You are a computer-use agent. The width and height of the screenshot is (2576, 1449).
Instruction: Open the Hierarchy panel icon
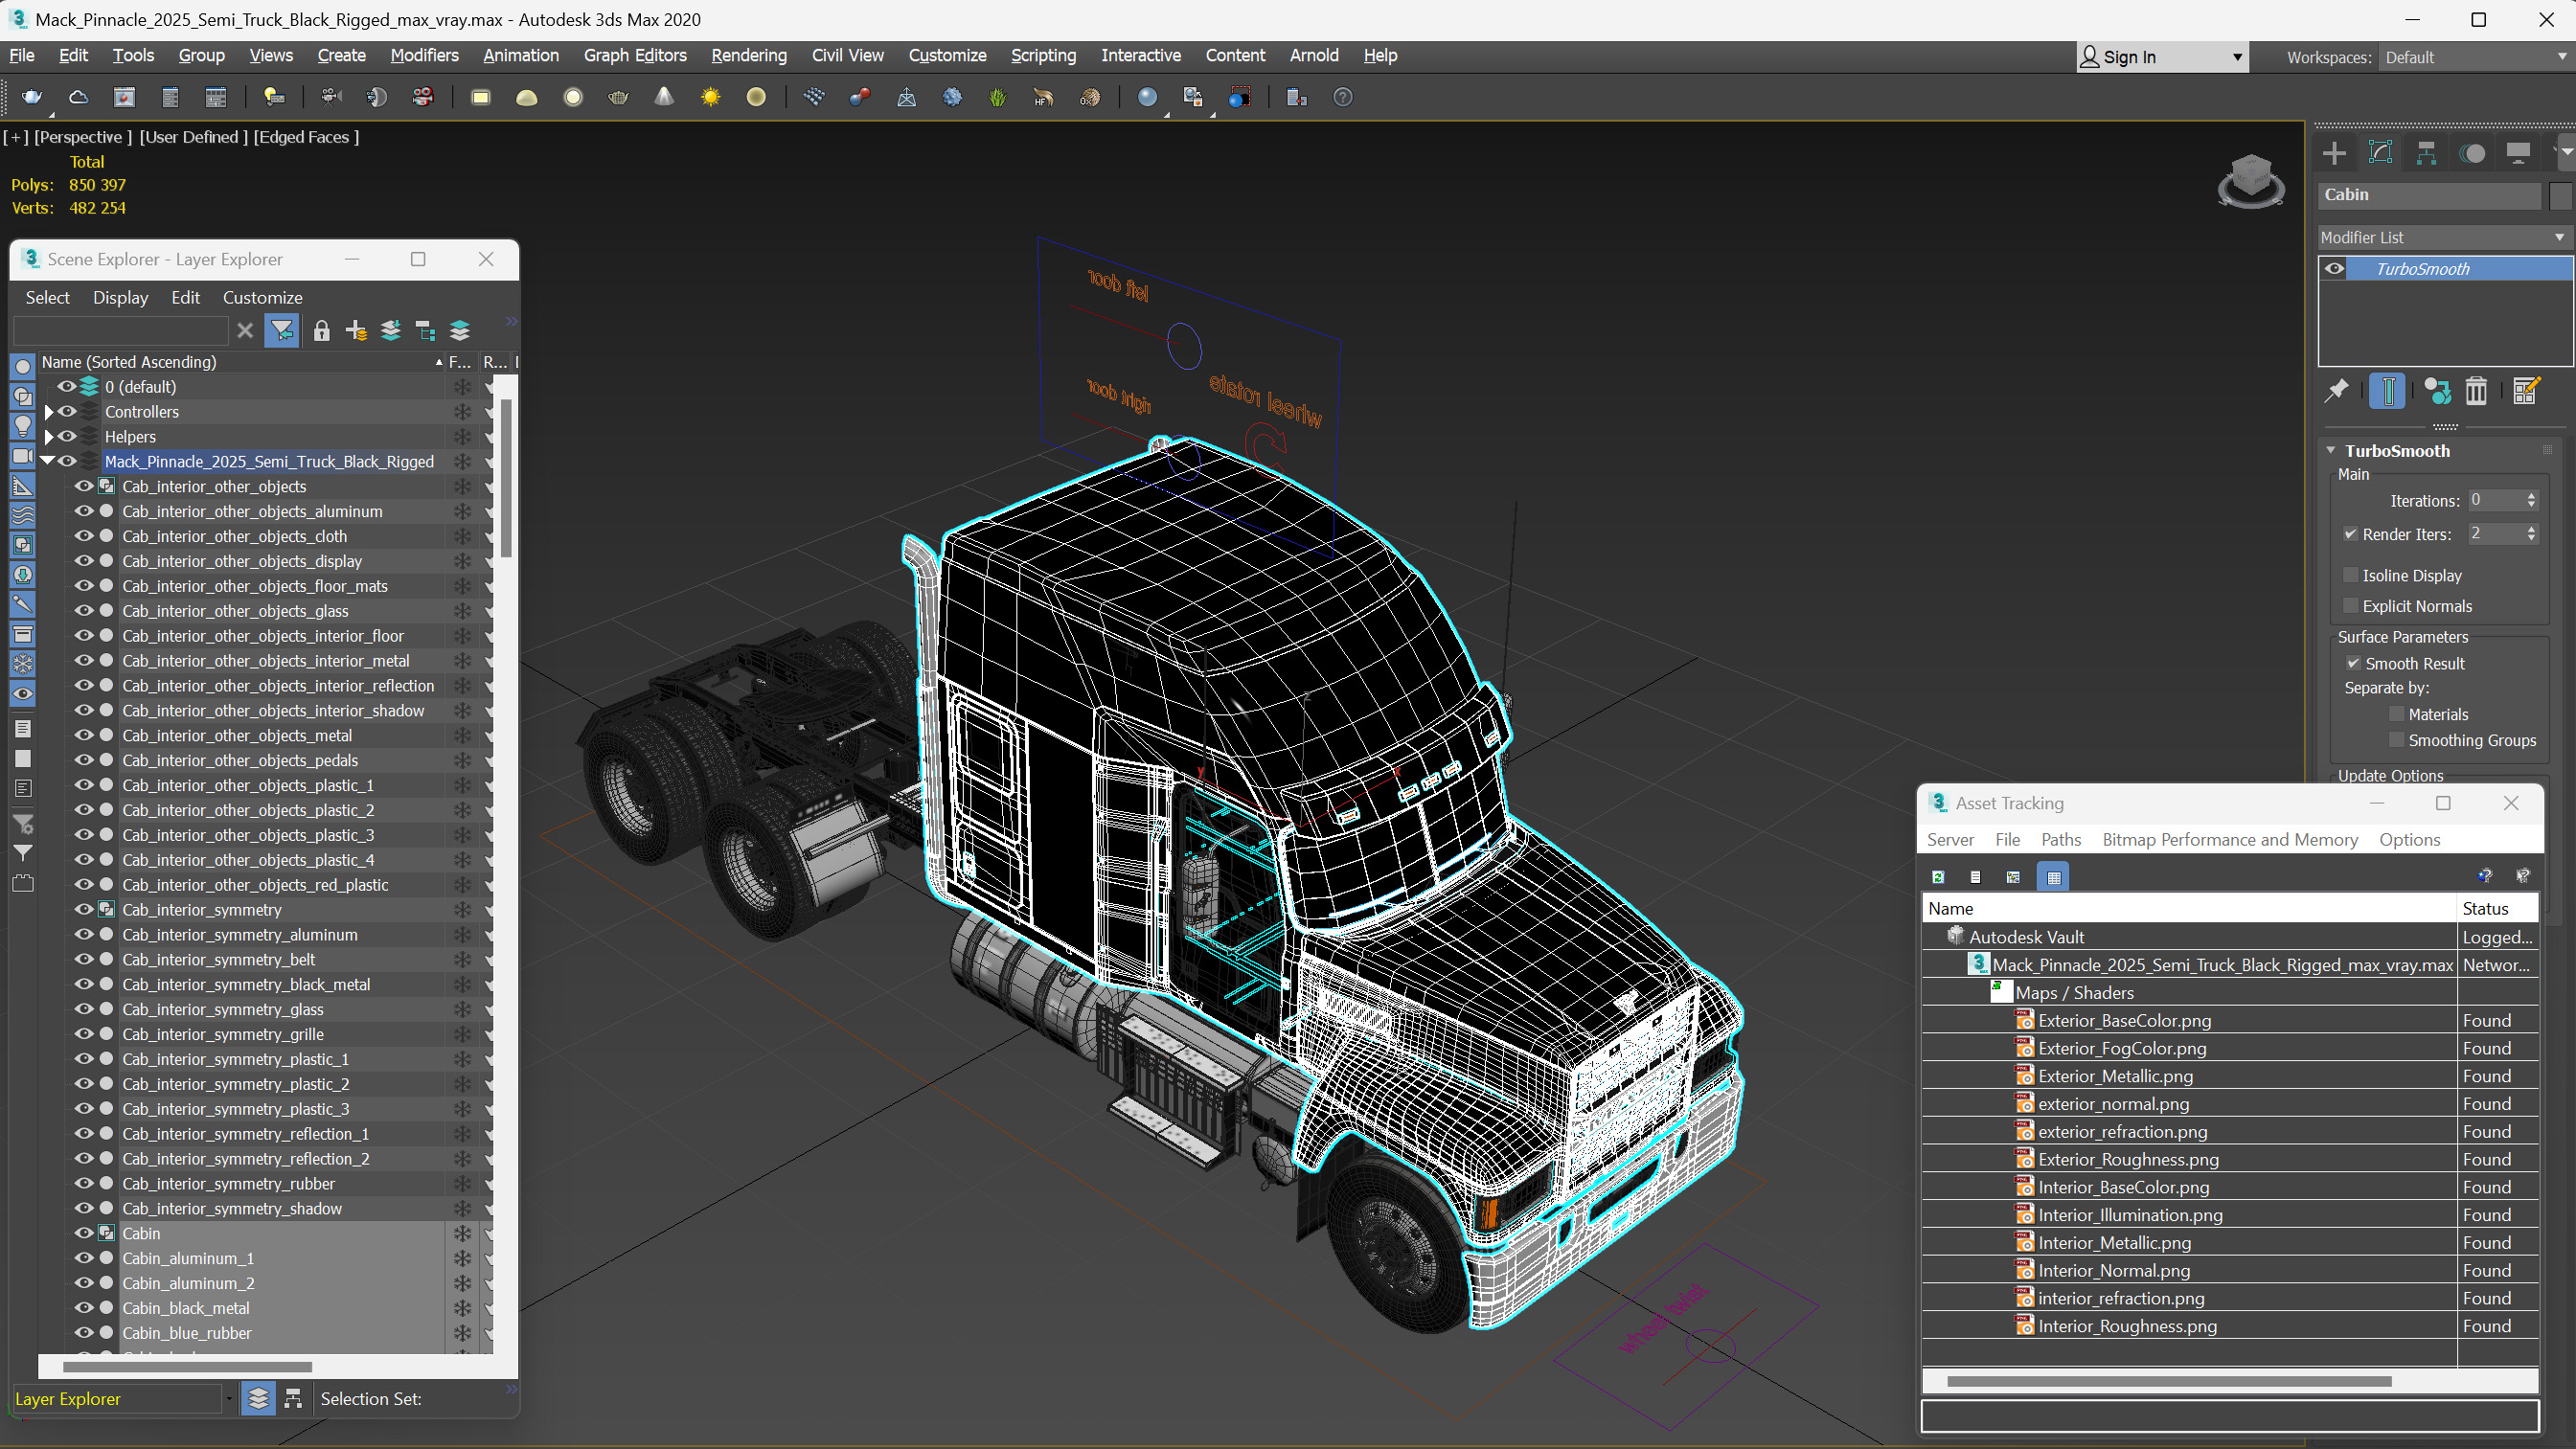2426,153
